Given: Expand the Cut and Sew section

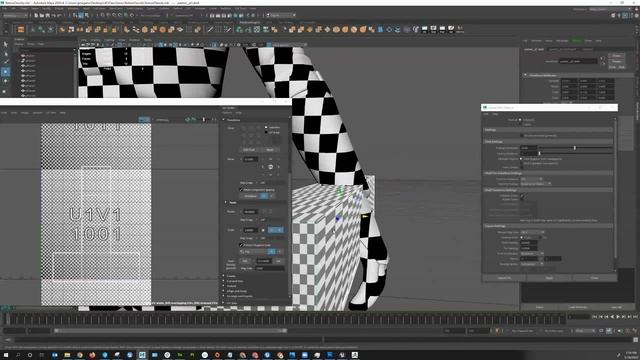Looking at the screenshot, I should [x=224, y=281].
